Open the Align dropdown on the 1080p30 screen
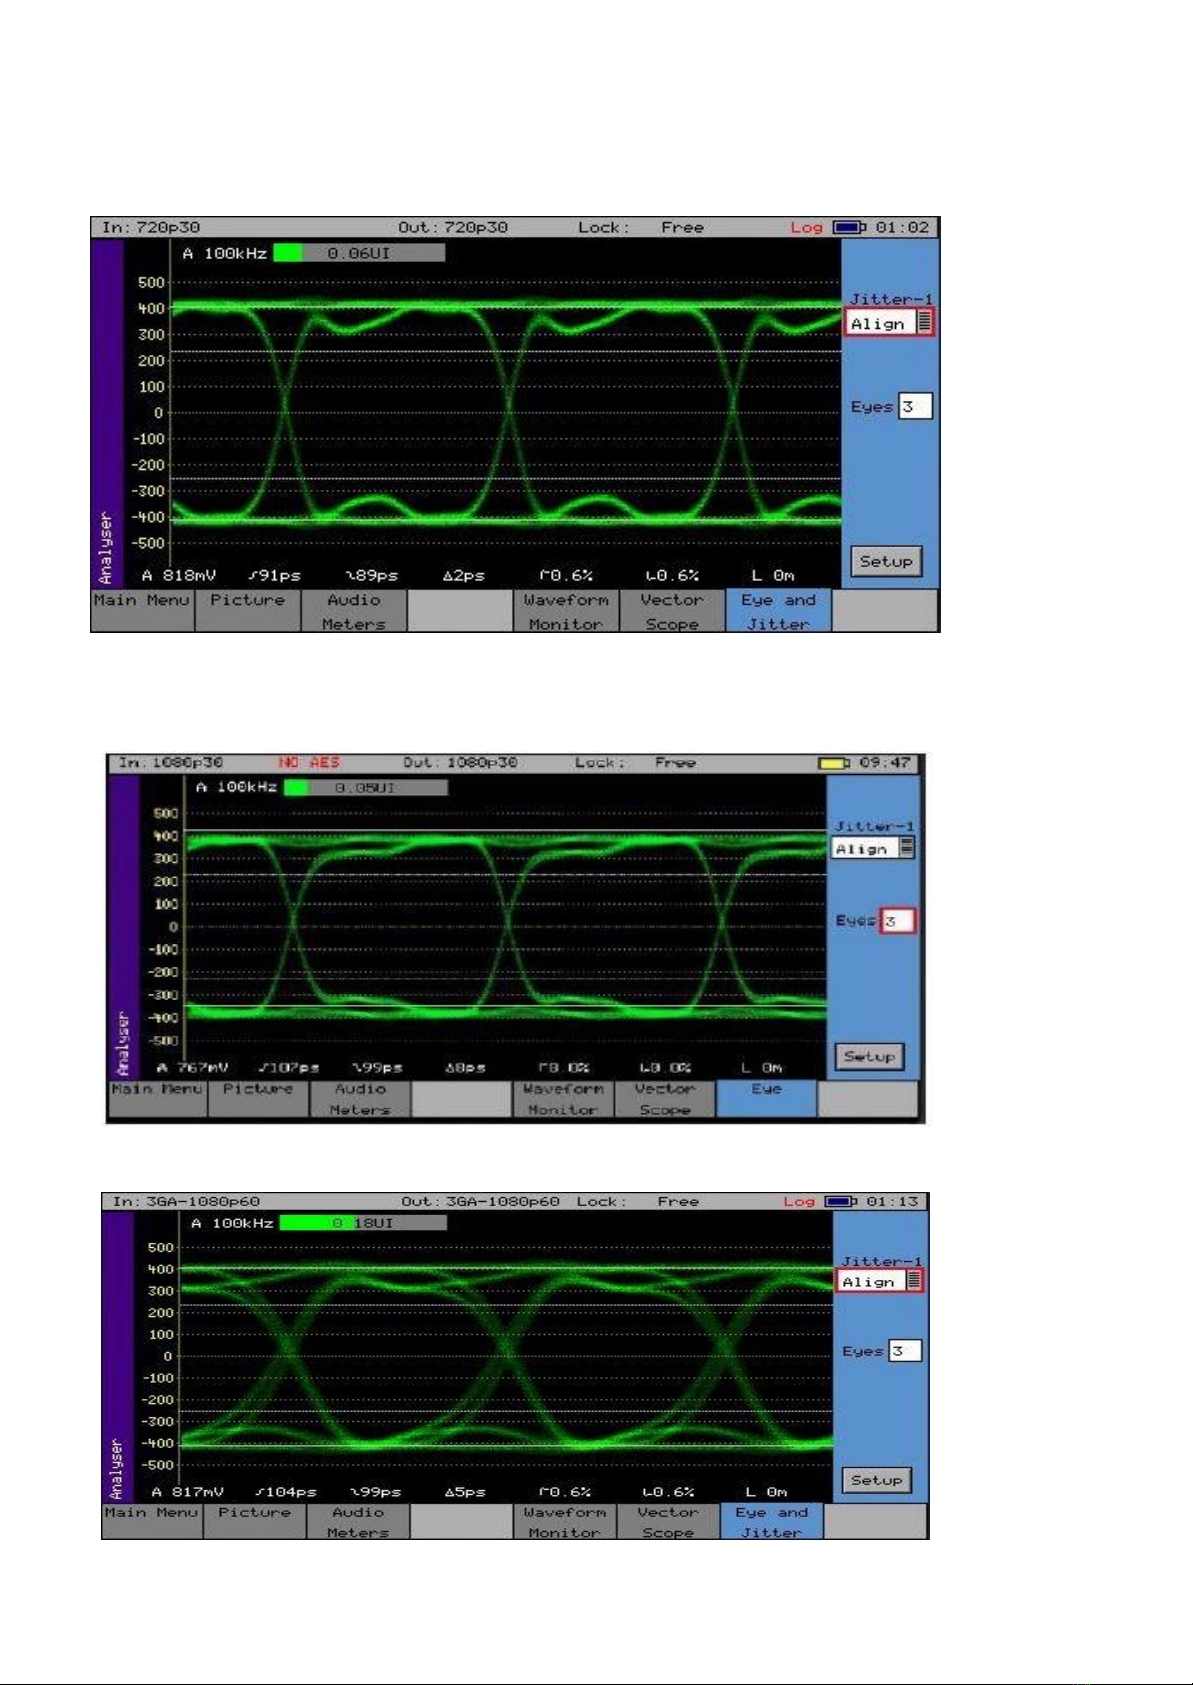The width and height of the screenshot is (1193, 1685). click(873, 848)
